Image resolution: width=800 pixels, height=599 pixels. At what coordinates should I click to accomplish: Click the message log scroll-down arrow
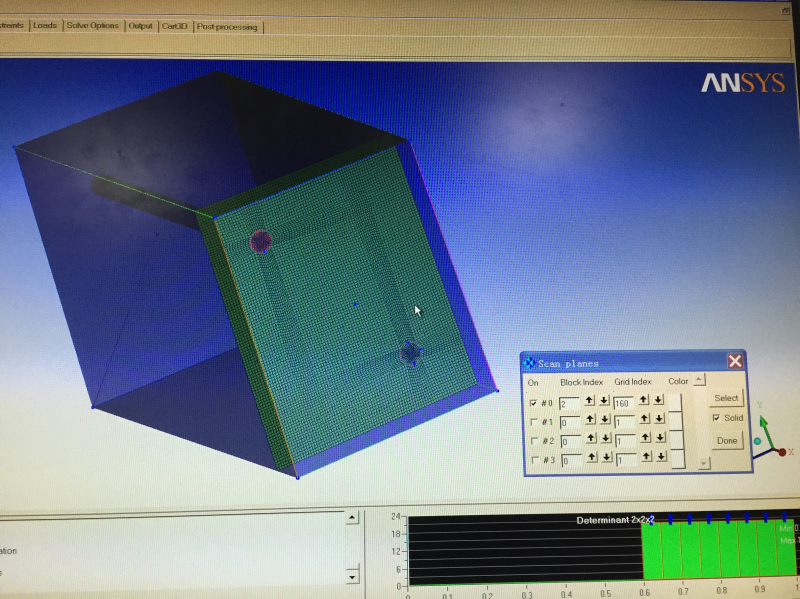[x=353, y=577]
